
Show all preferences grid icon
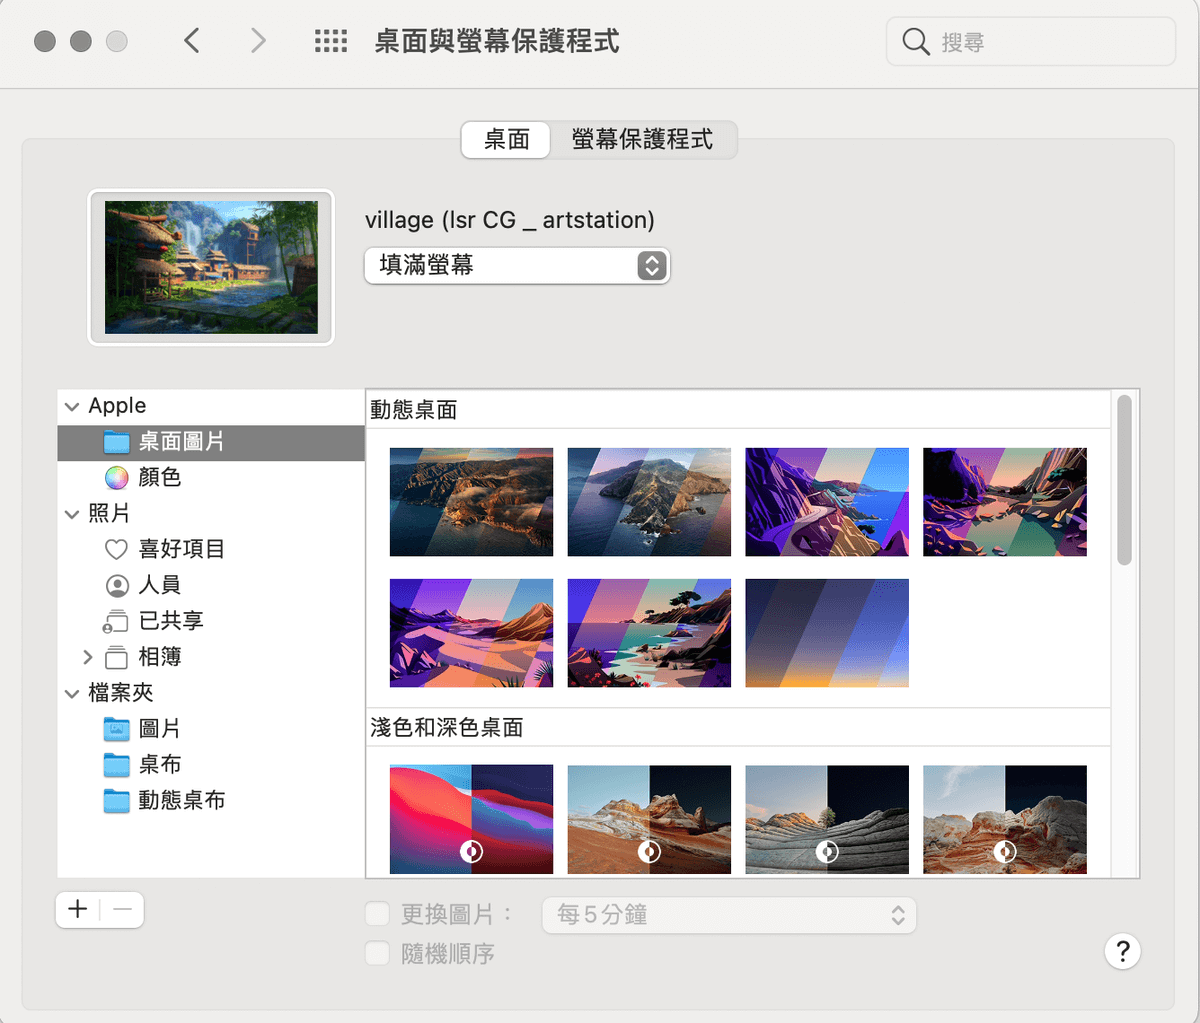pos(331,41)
